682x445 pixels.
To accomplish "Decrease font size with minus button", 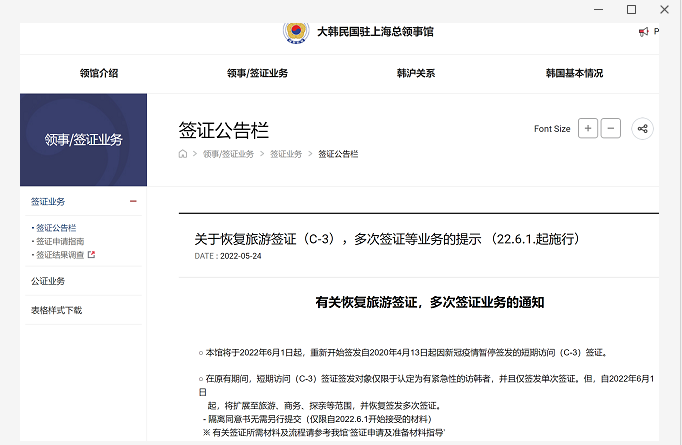I will (x=611, y=128).
